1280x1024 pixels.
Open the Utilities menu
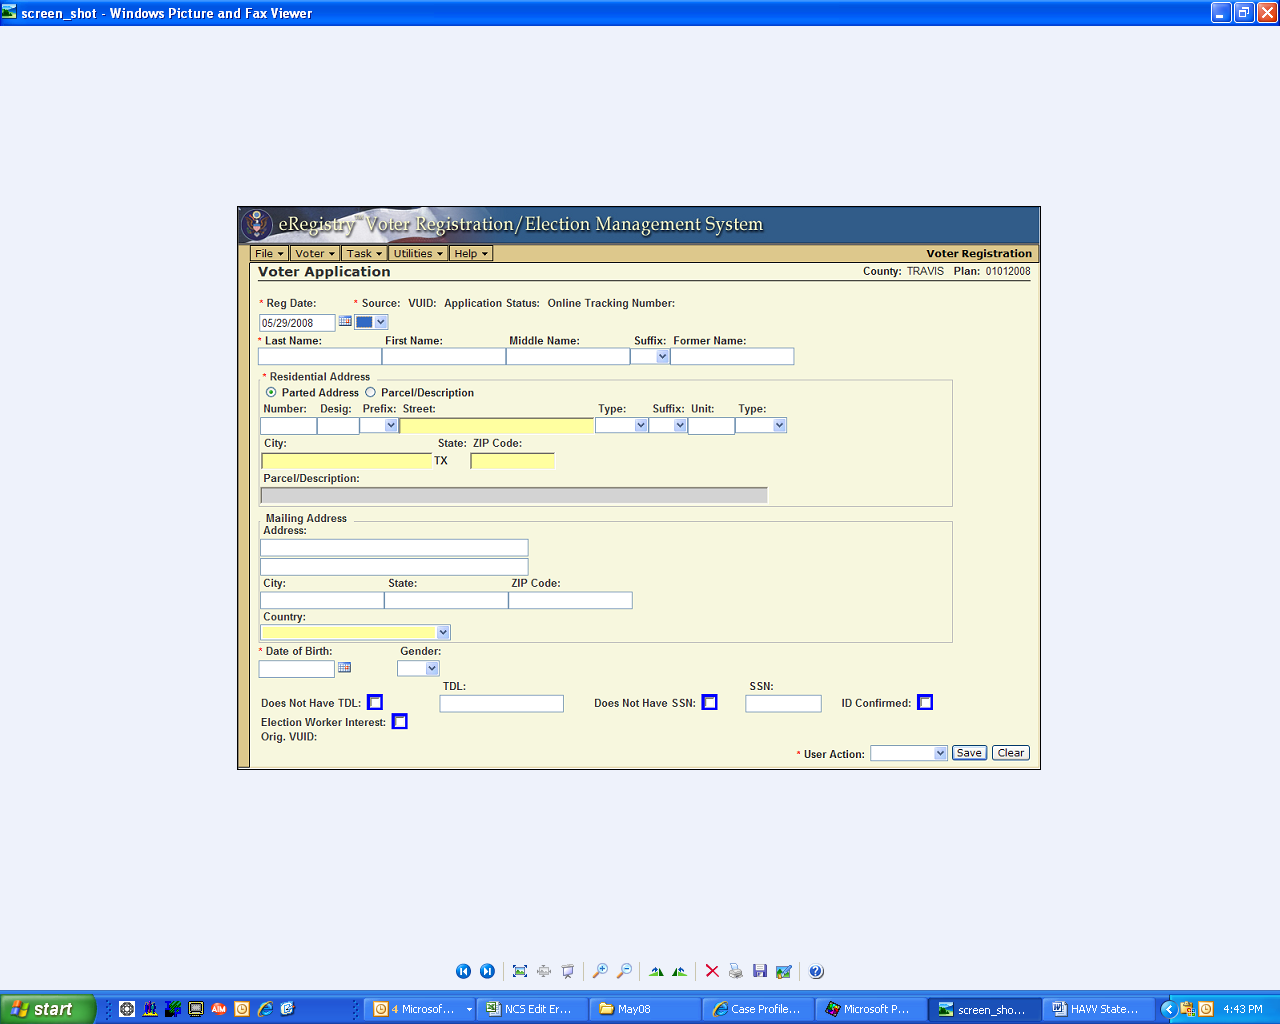418,253
